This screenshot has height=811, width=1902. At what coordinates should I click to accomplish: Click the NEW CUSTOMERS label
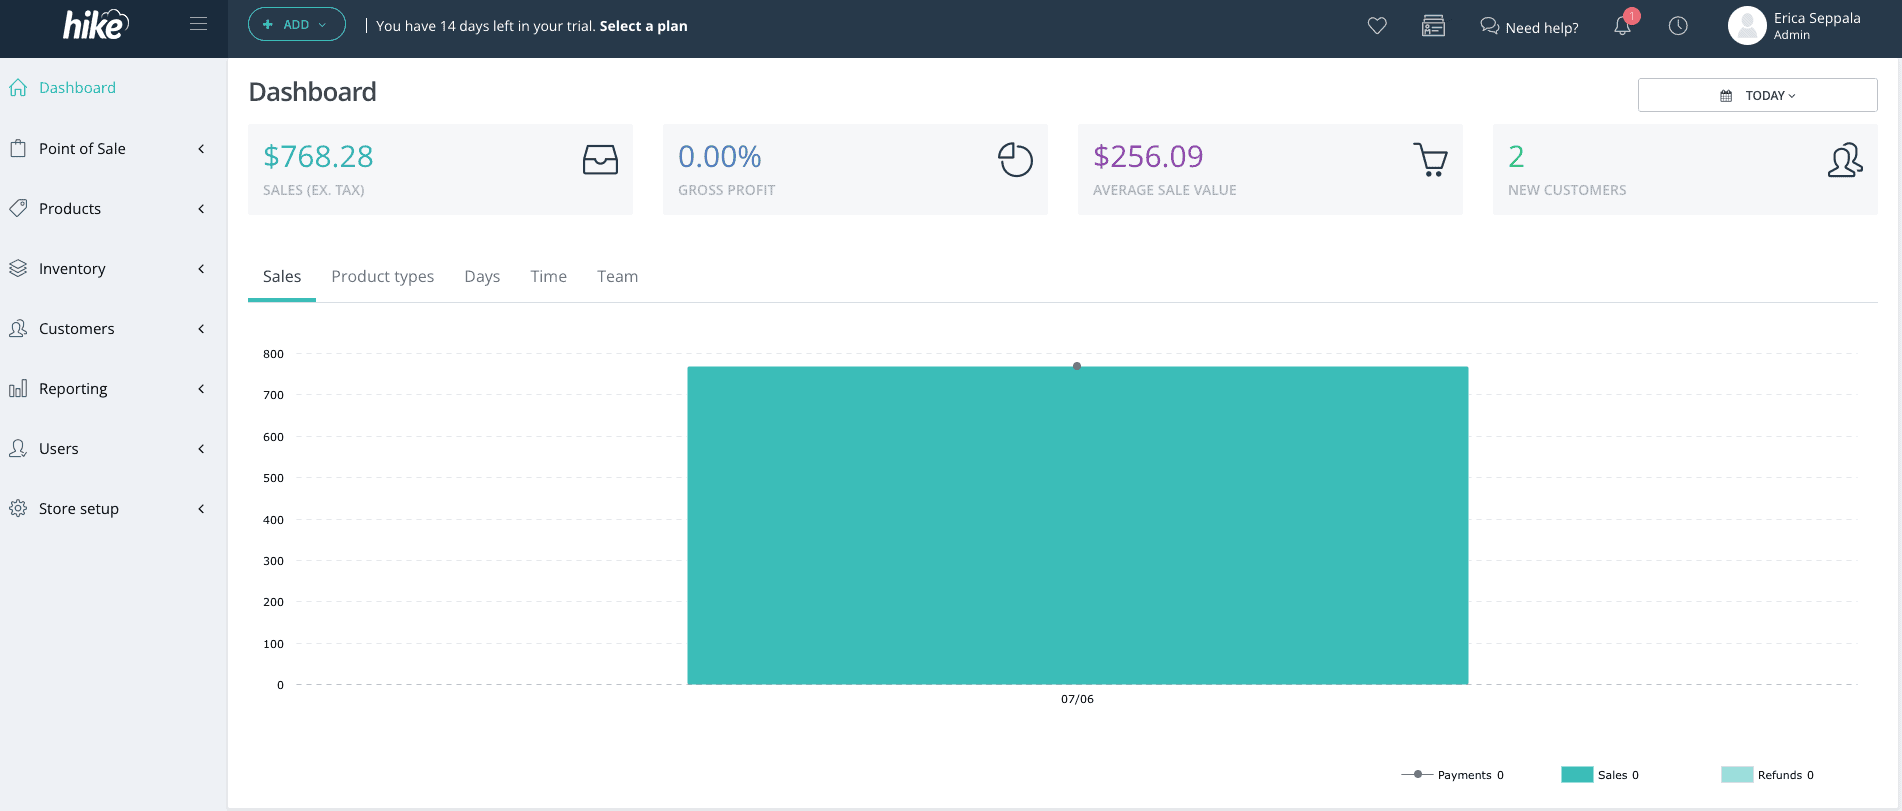click(x=1567, y=190)
